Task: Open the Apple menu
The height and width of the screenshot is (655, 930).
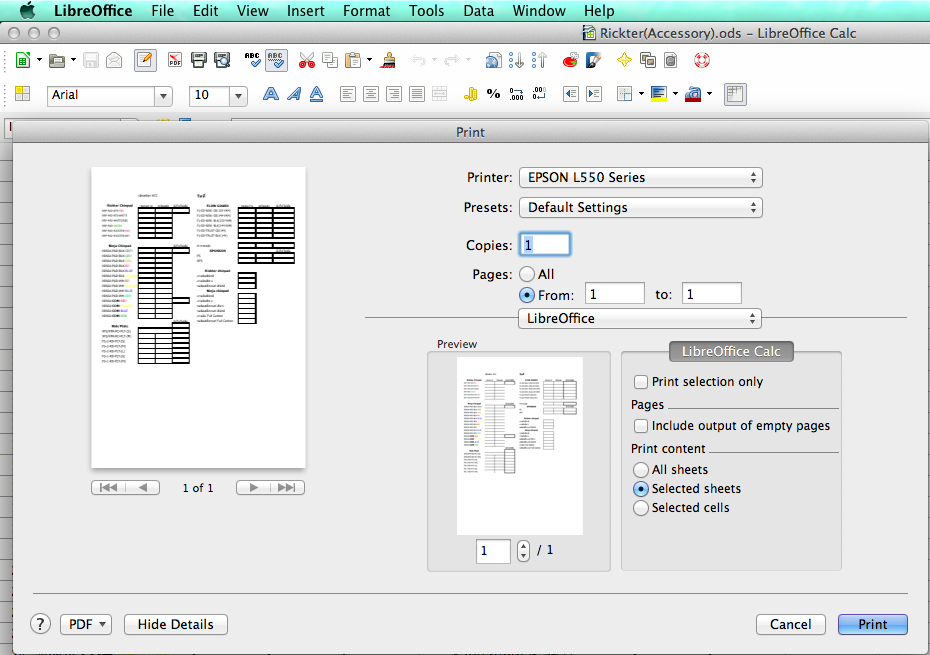Action: click(27, 11)
